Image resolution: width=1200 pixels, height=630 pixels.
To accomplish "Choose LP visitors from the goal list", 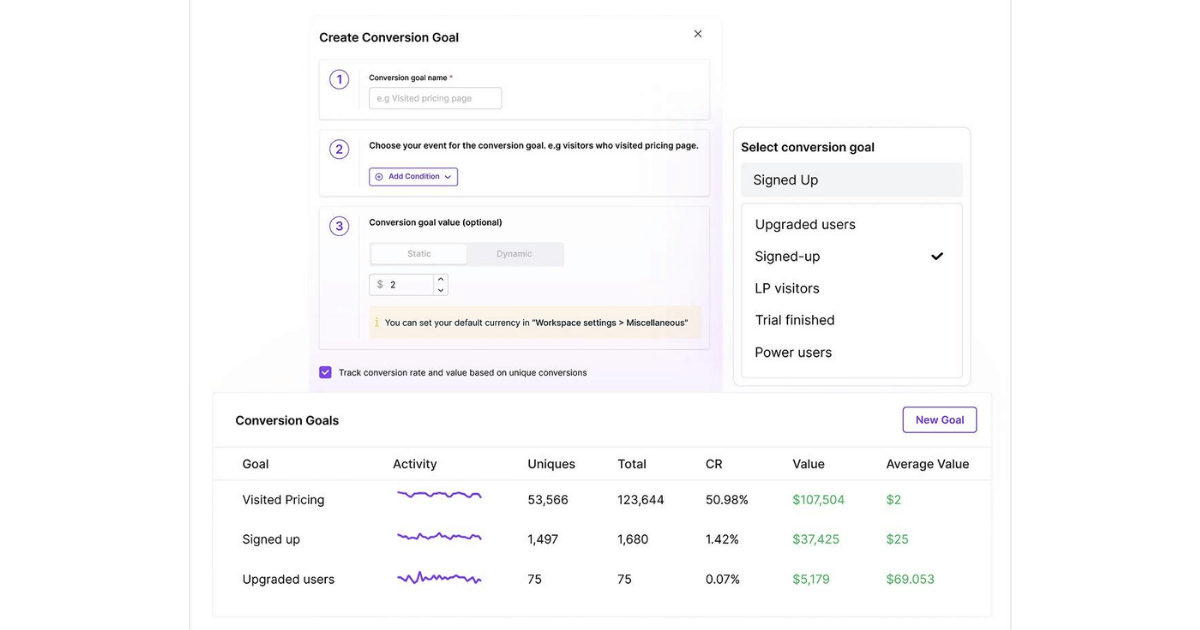I will tap(852, 288).
